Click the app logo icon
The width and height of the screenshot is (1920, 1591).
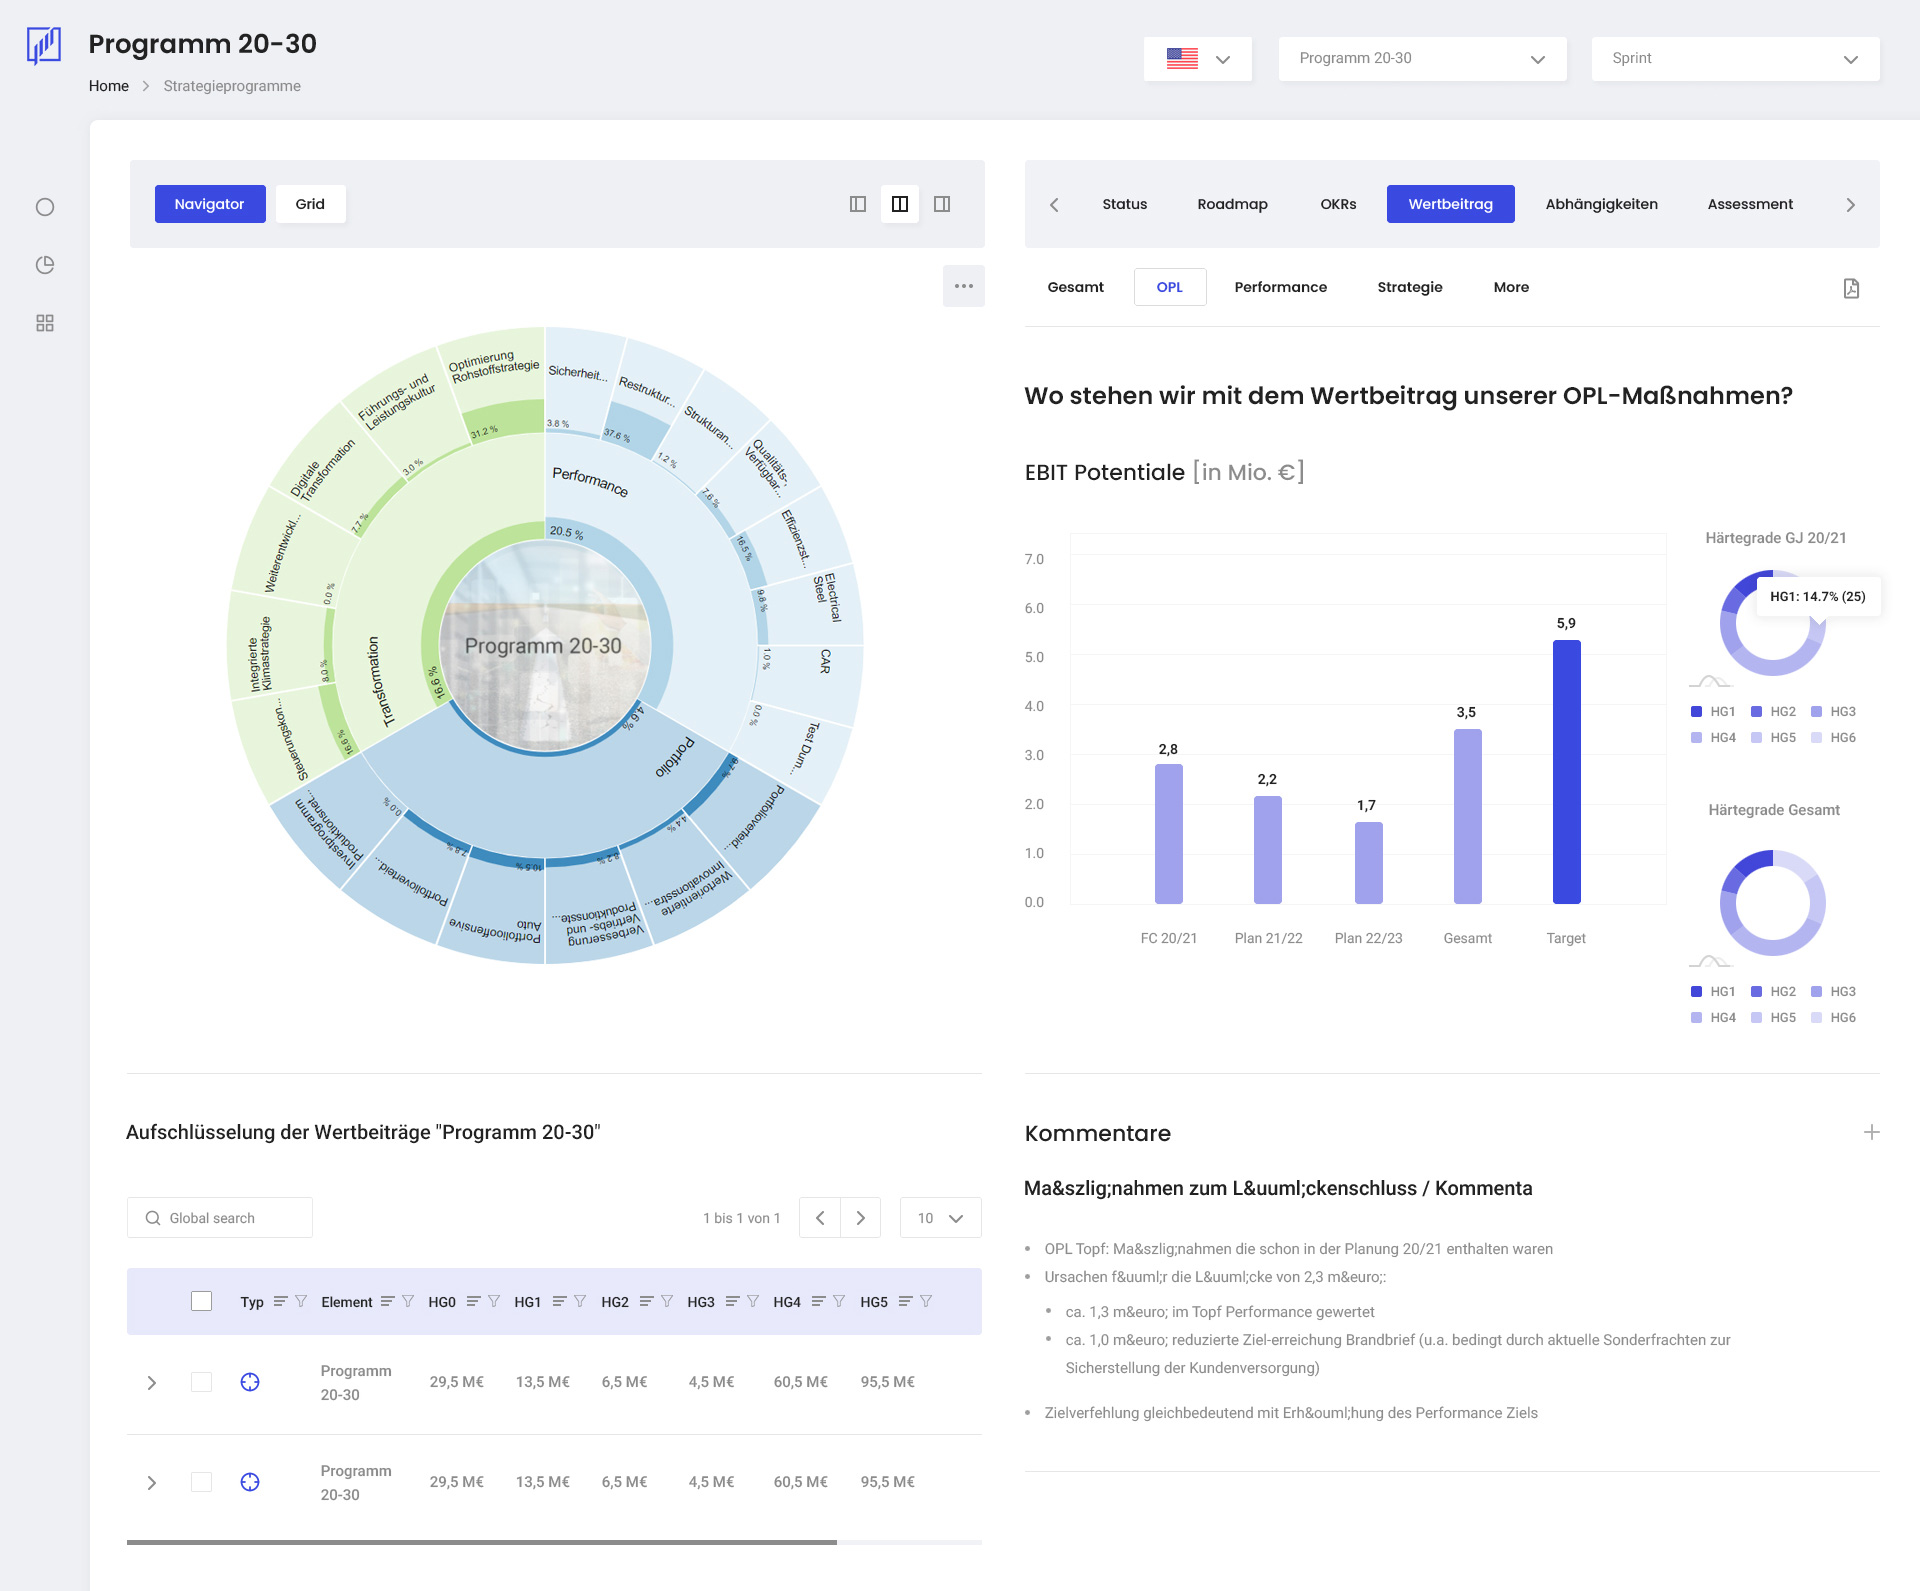tap(44, 46)
